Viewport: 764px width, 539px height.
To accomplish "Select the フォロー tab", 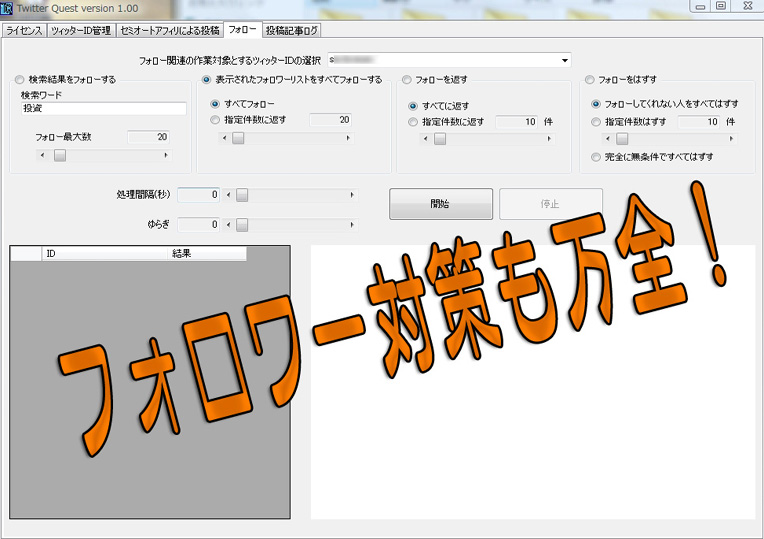I will tap(242, 30).
